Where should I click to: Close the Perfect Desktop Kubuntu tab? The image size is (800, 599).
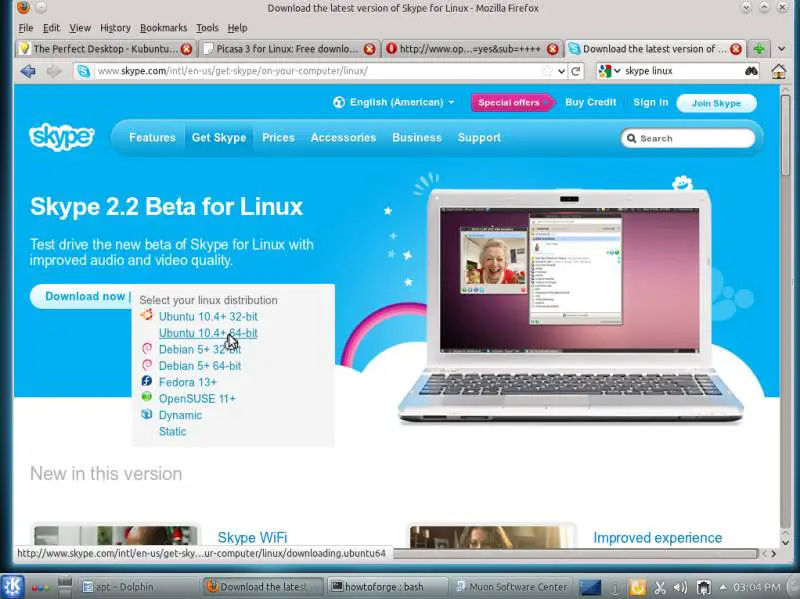(187, 49)
